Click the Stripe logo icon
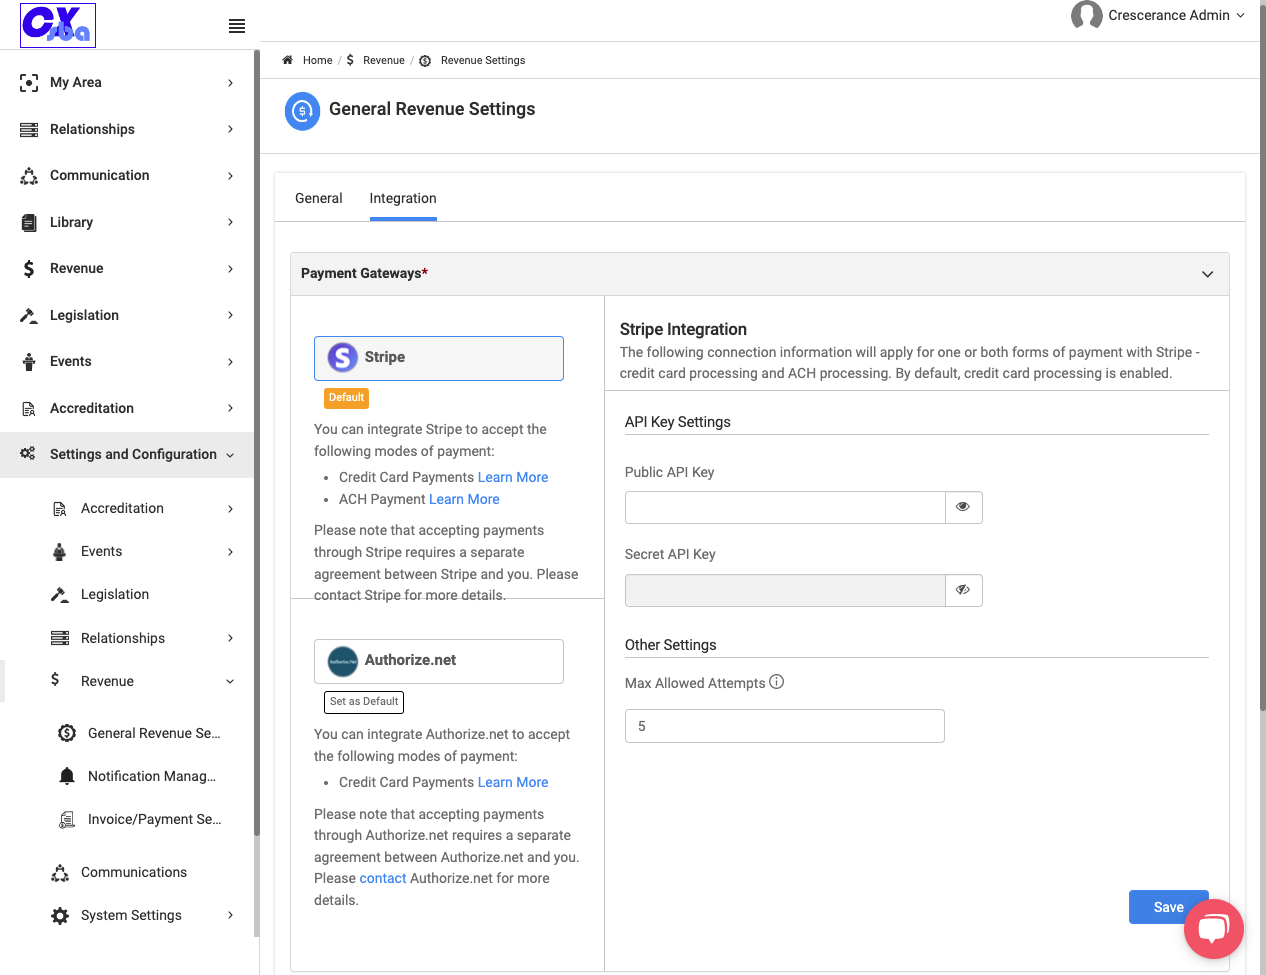Viewport: 1266px width, 975px height. click(343, 357)
